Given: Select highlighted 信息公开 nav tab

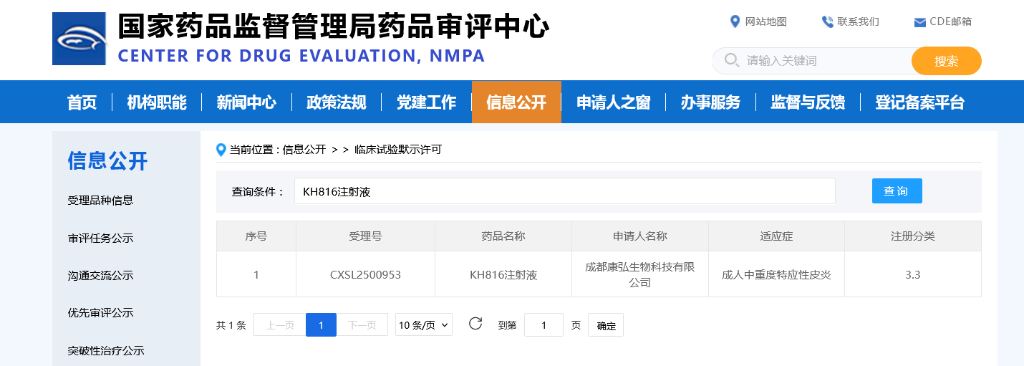Looking at the screenshot, I should click(517, 102).
